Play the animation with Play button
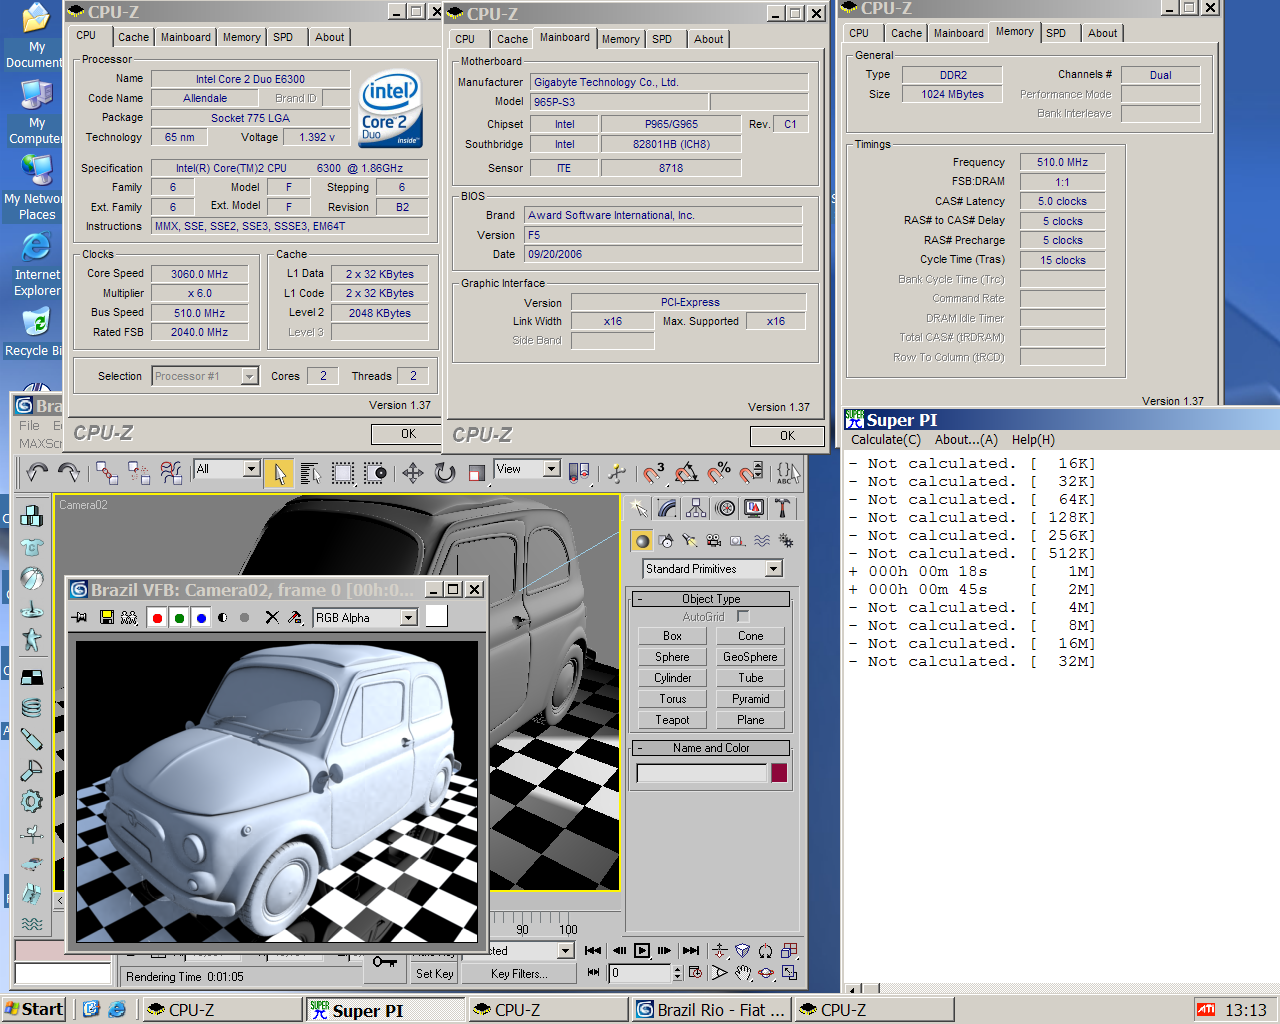The image size is (1280, 1024). pyautogui.click(x=642, y=951)
